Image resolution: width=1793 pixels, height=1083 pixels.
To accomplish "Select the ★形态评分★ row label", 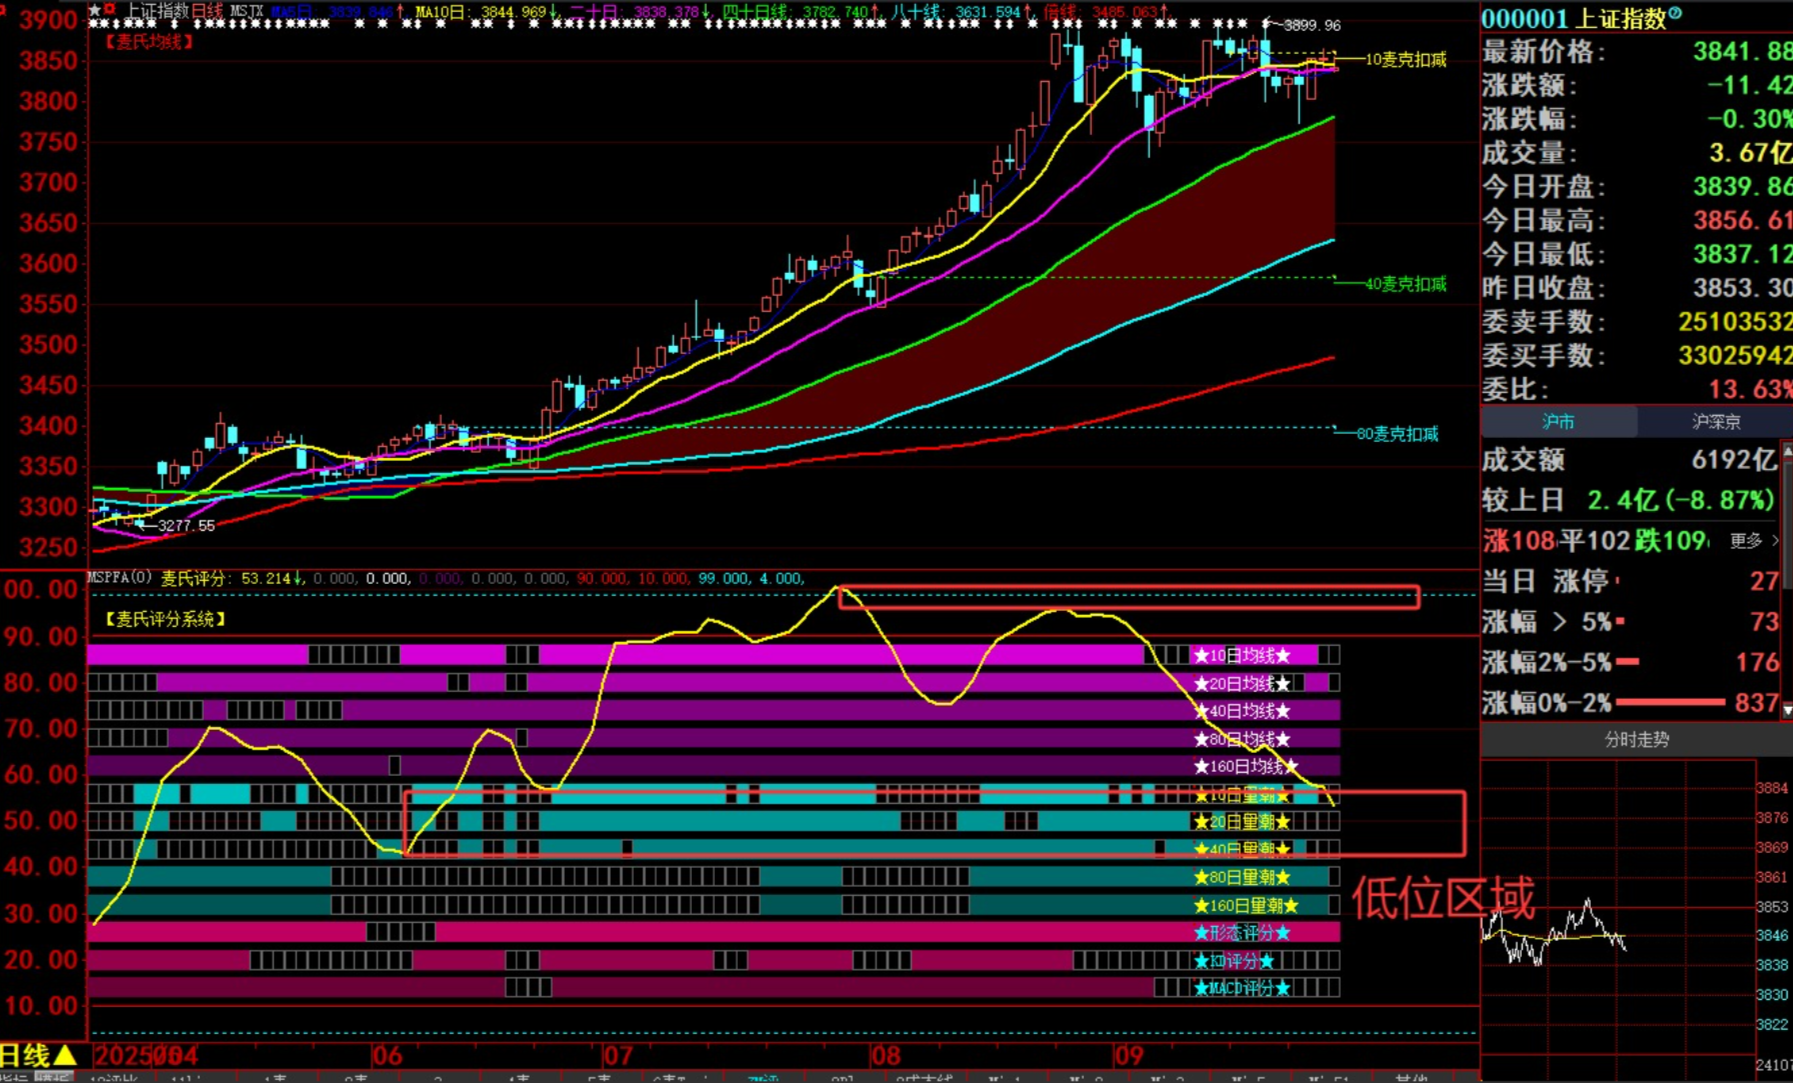I will coord(1241,933).
